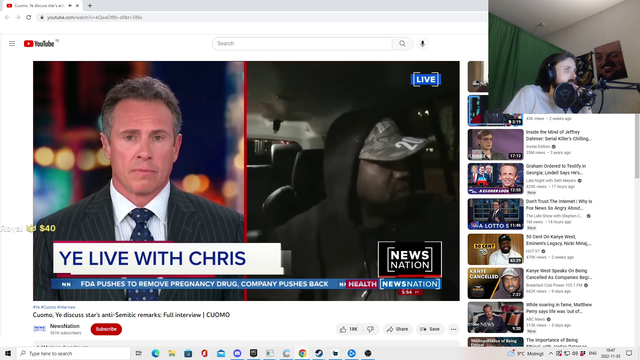
Task: Go to YouTube home via logo
Action: (x=39, y=44)
